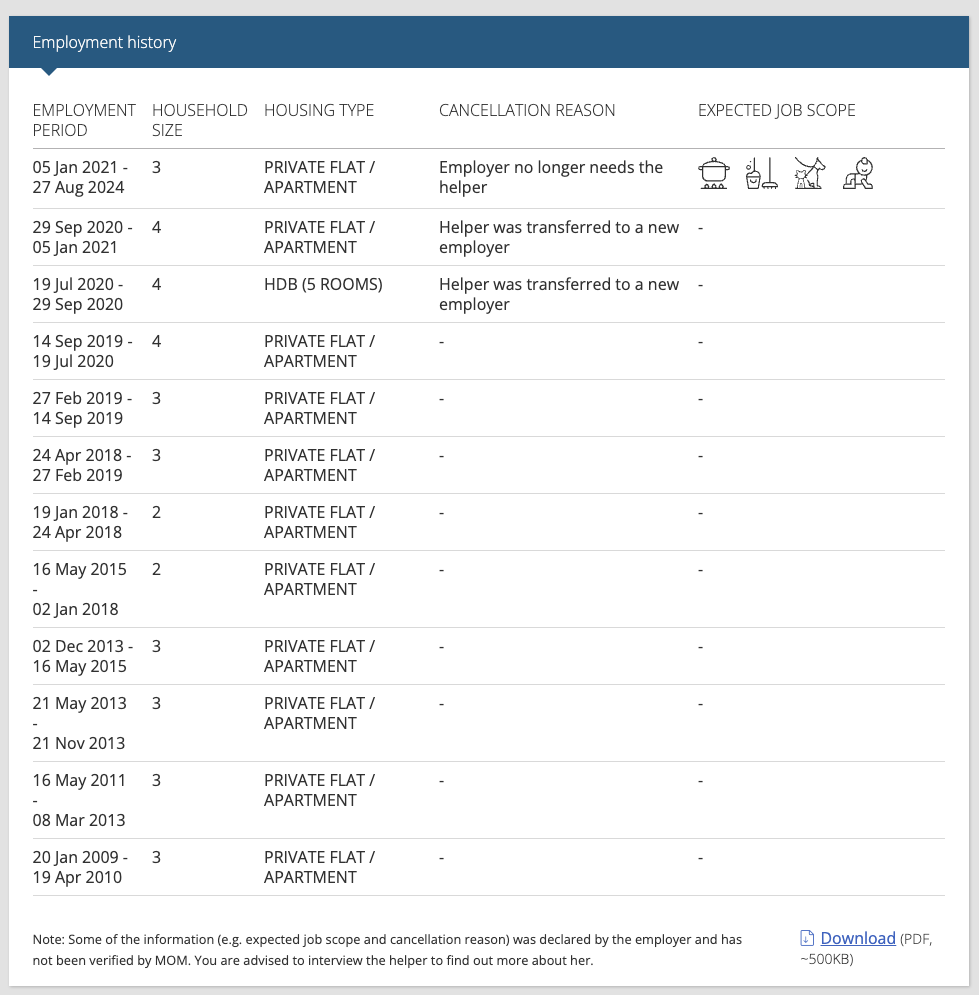Click 'Employer no longer needs the helper' text
The width and height of the screenshot is (979, 995).
tap(551, 177)
